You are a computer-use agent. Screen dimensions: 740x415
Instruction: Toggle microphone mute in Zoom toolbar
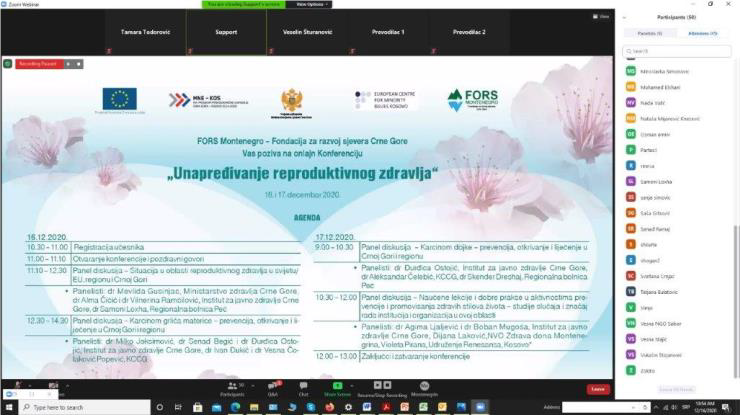tap(18, 385)
